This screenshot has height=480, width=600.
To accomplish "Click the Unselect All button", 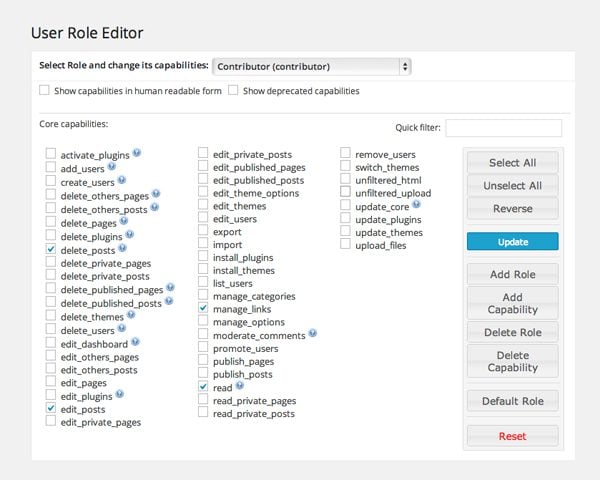I will click(512, 186).
